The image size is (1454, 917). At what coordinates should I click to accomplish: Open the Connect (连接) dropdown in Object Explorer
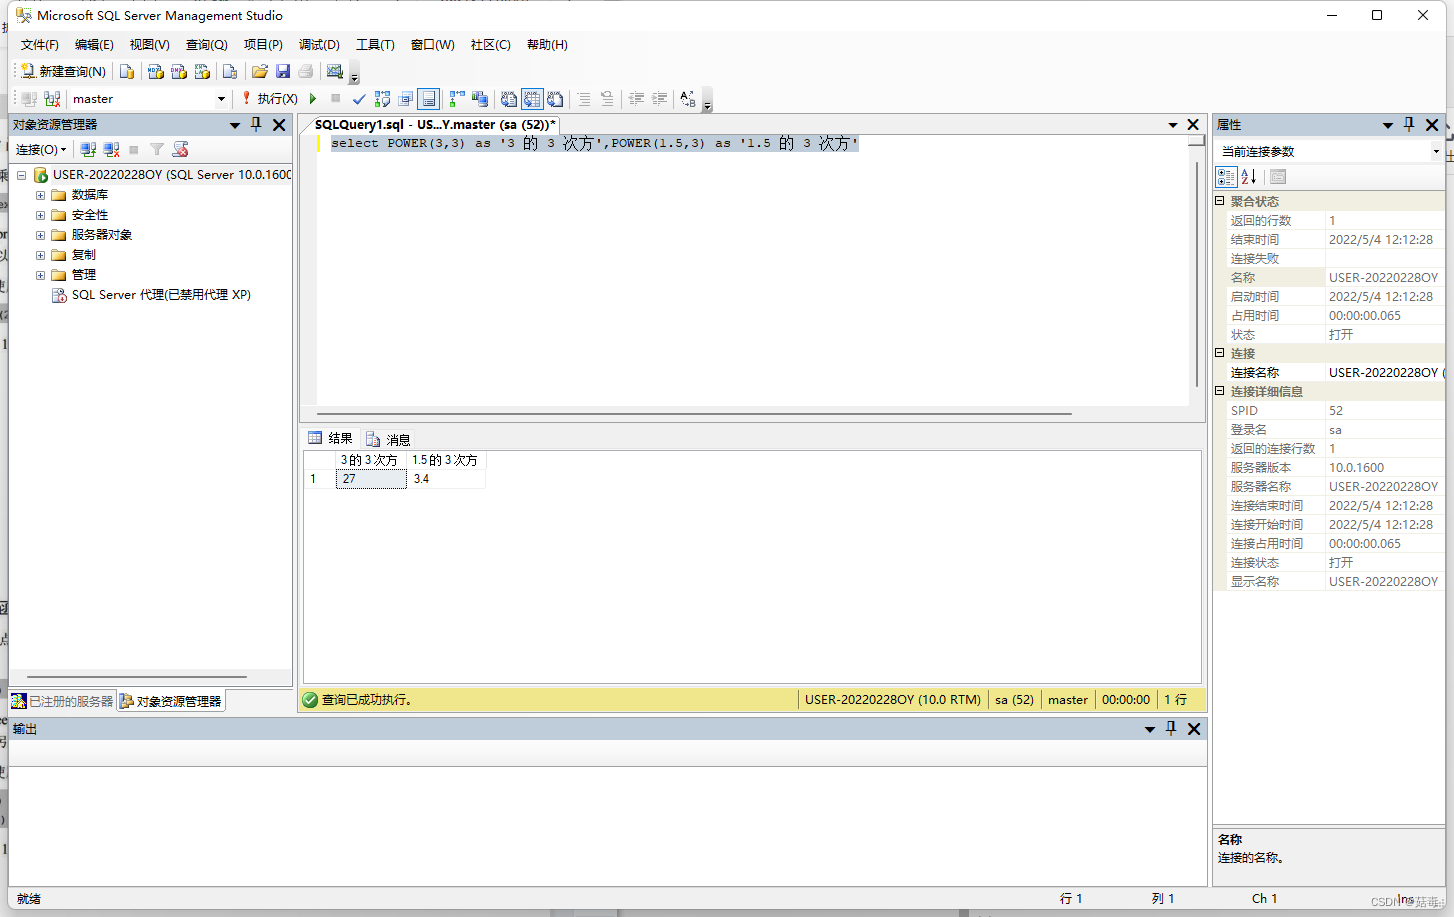(41, 149)
